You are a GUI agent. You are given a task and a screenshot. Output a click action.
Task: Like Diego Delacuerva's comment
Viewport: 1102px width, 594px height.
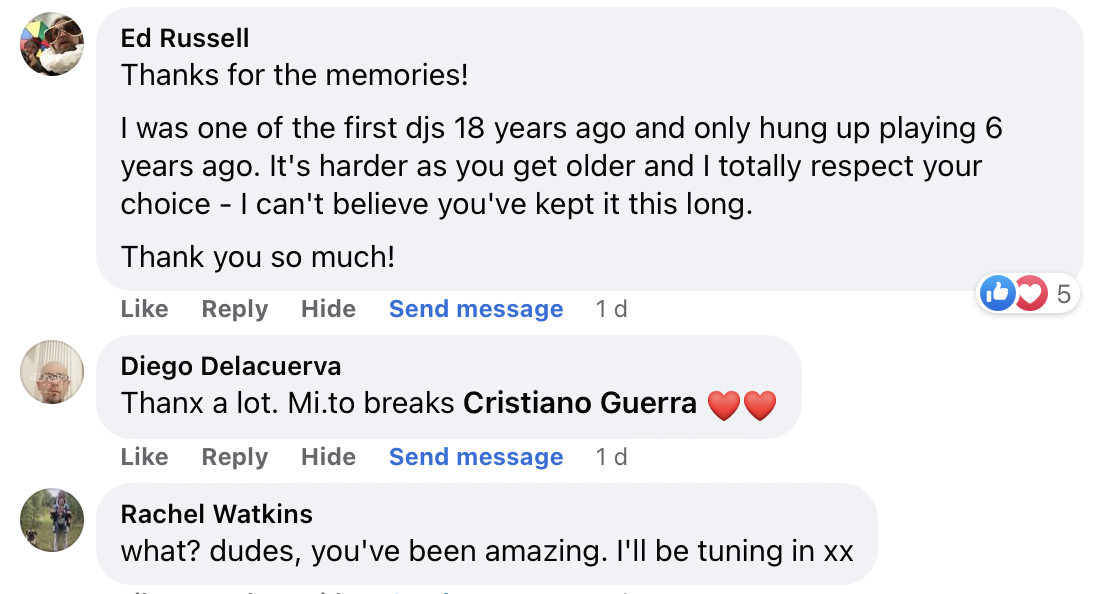144,457
